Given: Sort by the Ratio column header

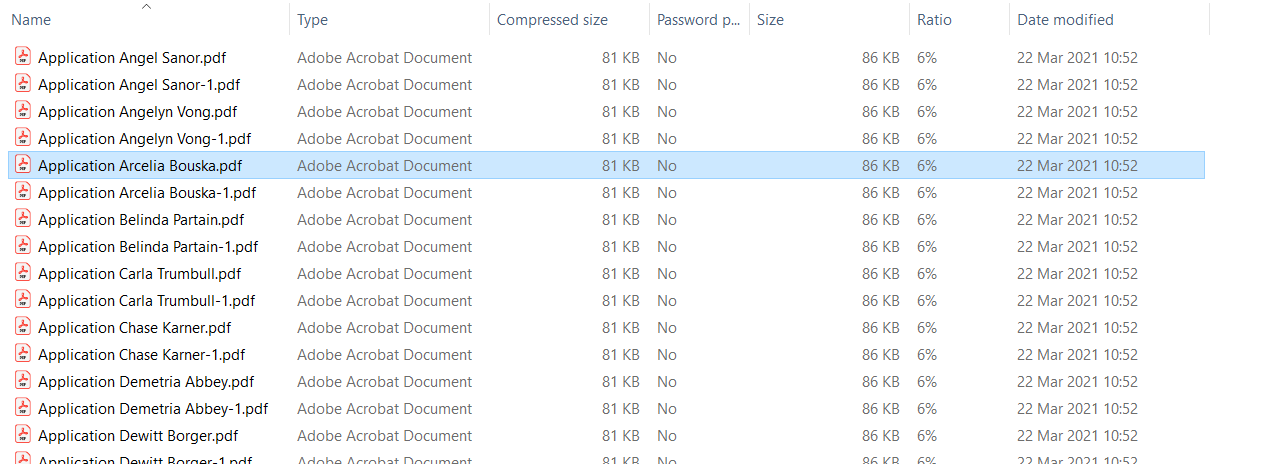Looking at the screenshot, I should pos(934,20).
